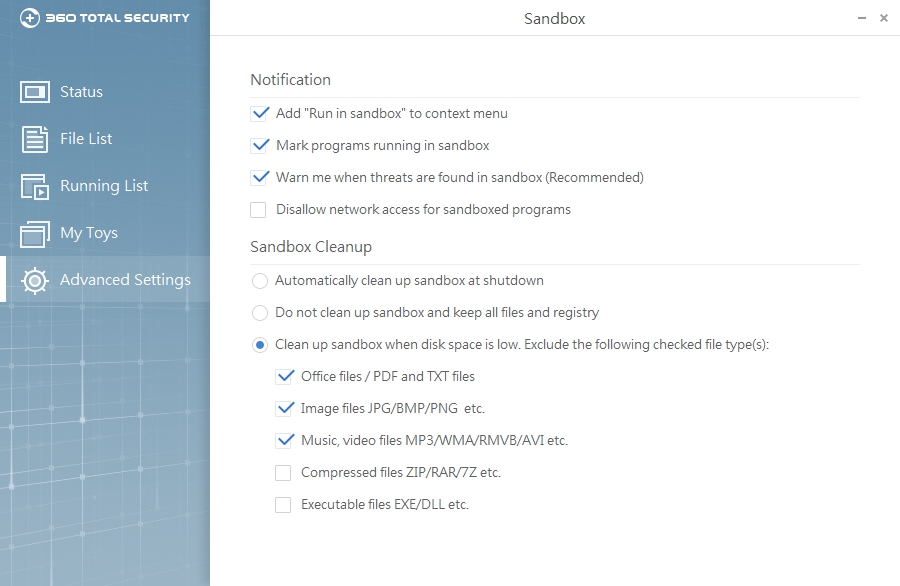Click the Running List play icon
The image size is (900, 586).
(x=35, y=186)
